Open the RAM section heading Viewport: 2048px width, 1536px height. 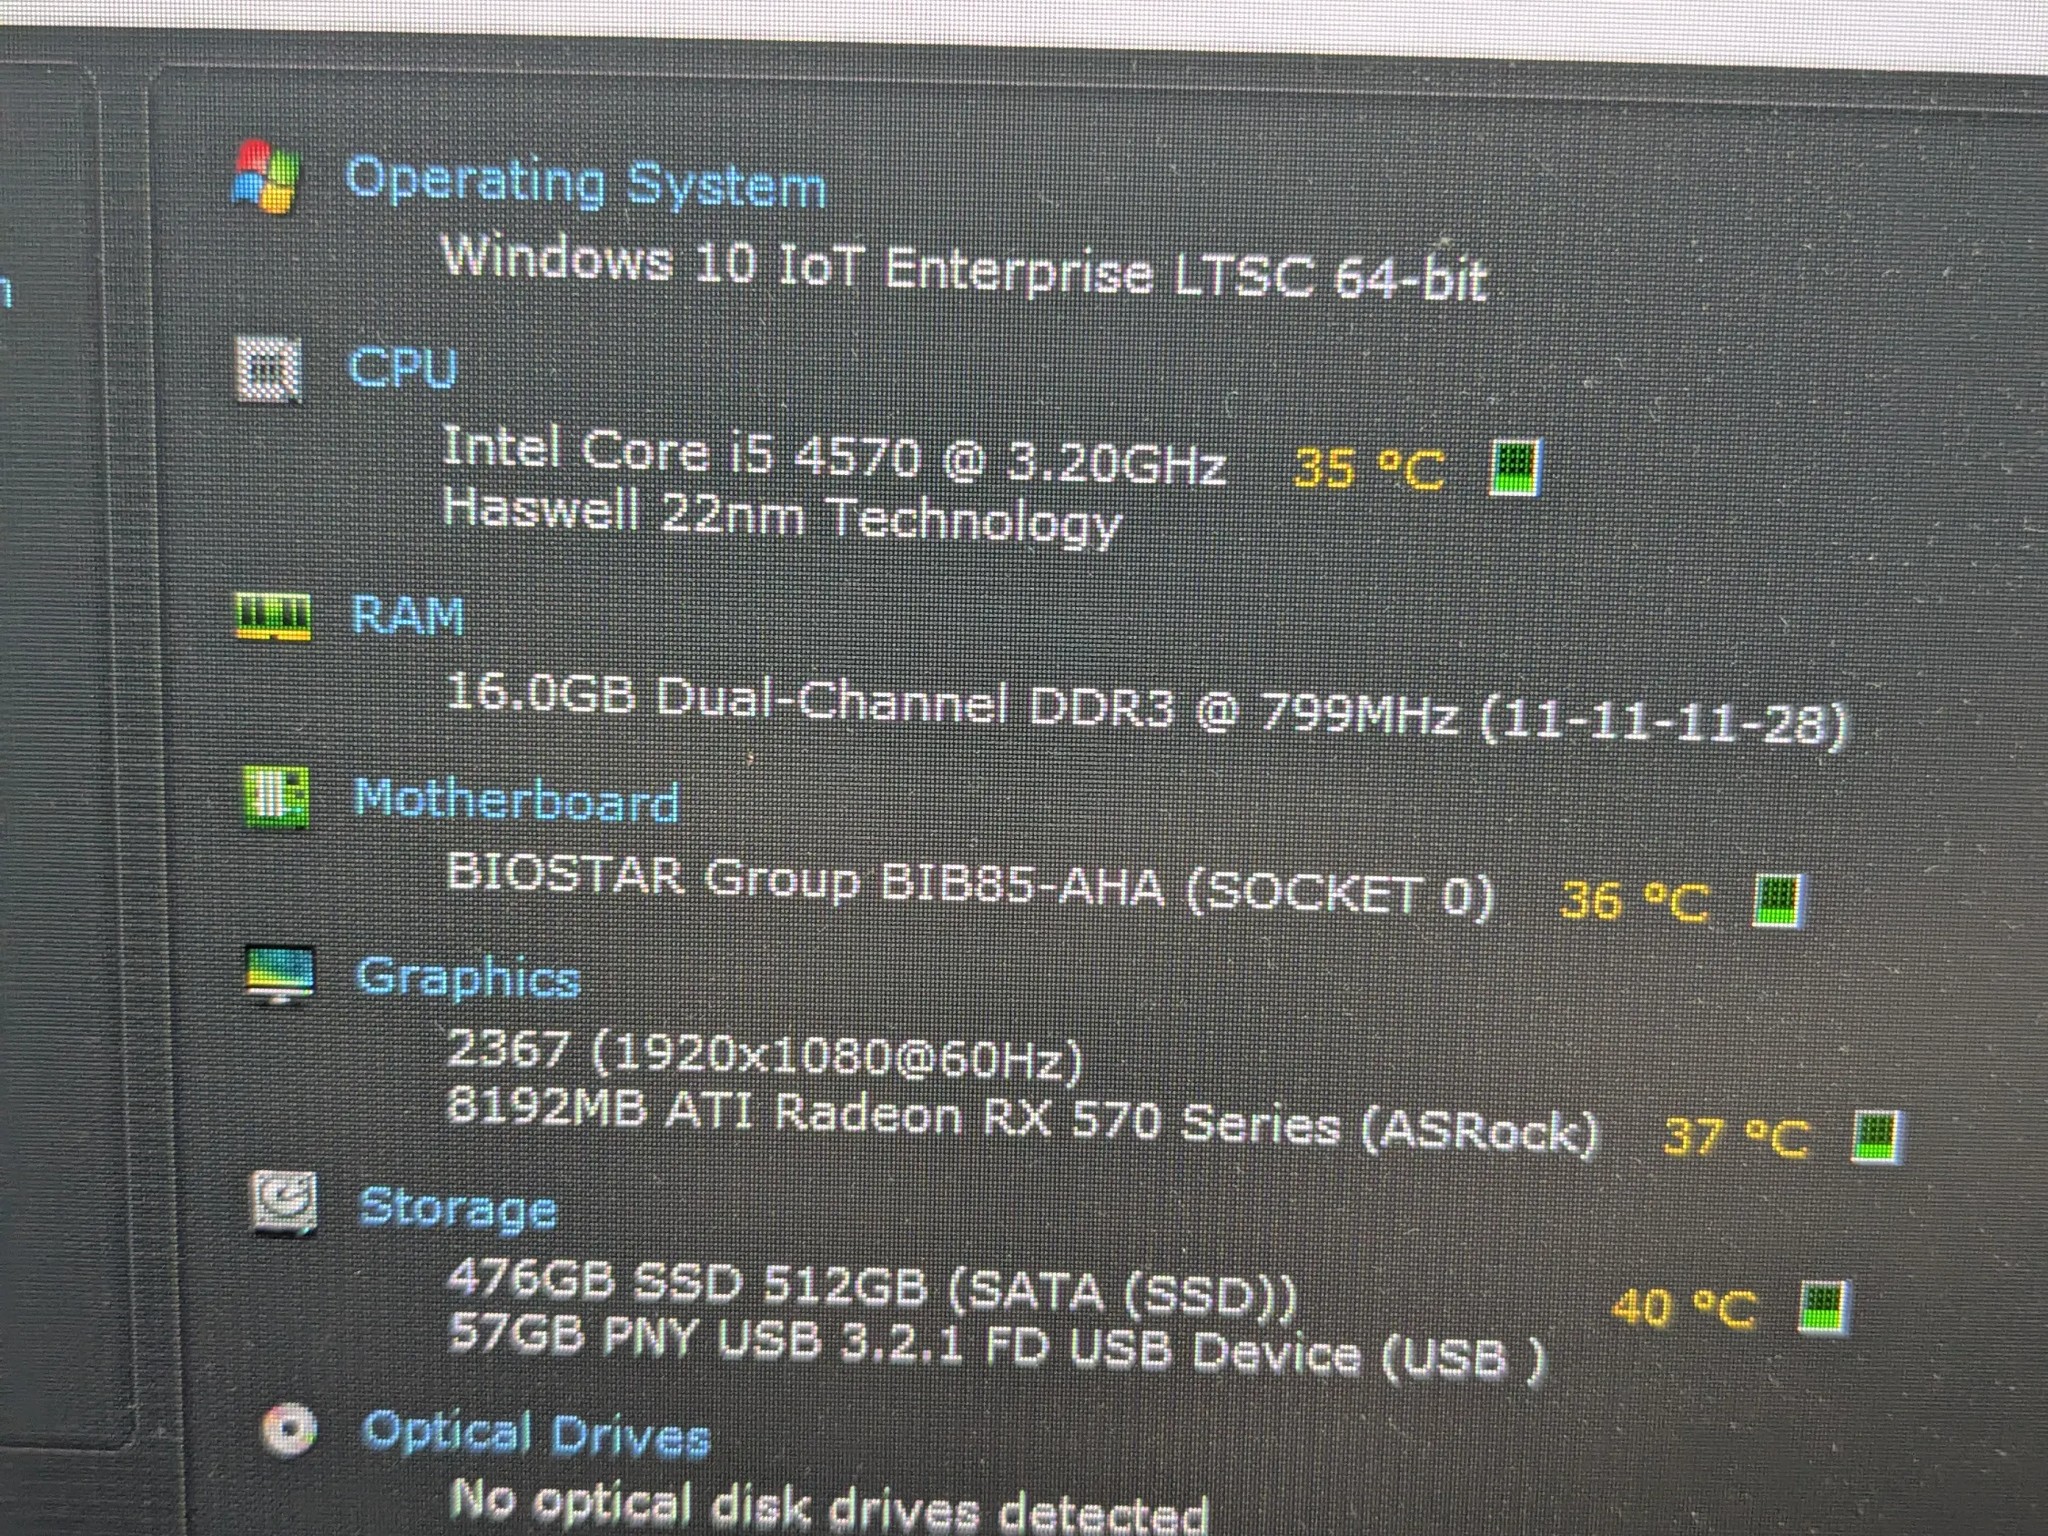pyautogui.click(x=408, y=614)
